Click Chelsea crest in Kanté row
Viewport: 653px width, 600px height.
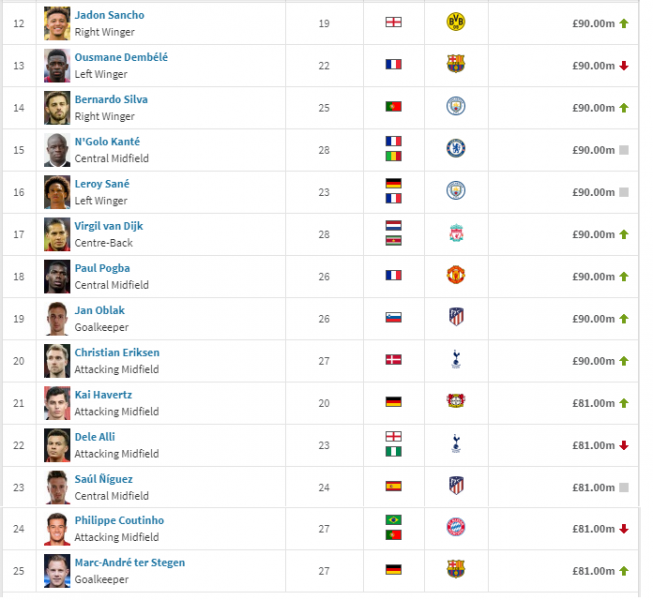(456, 150)
